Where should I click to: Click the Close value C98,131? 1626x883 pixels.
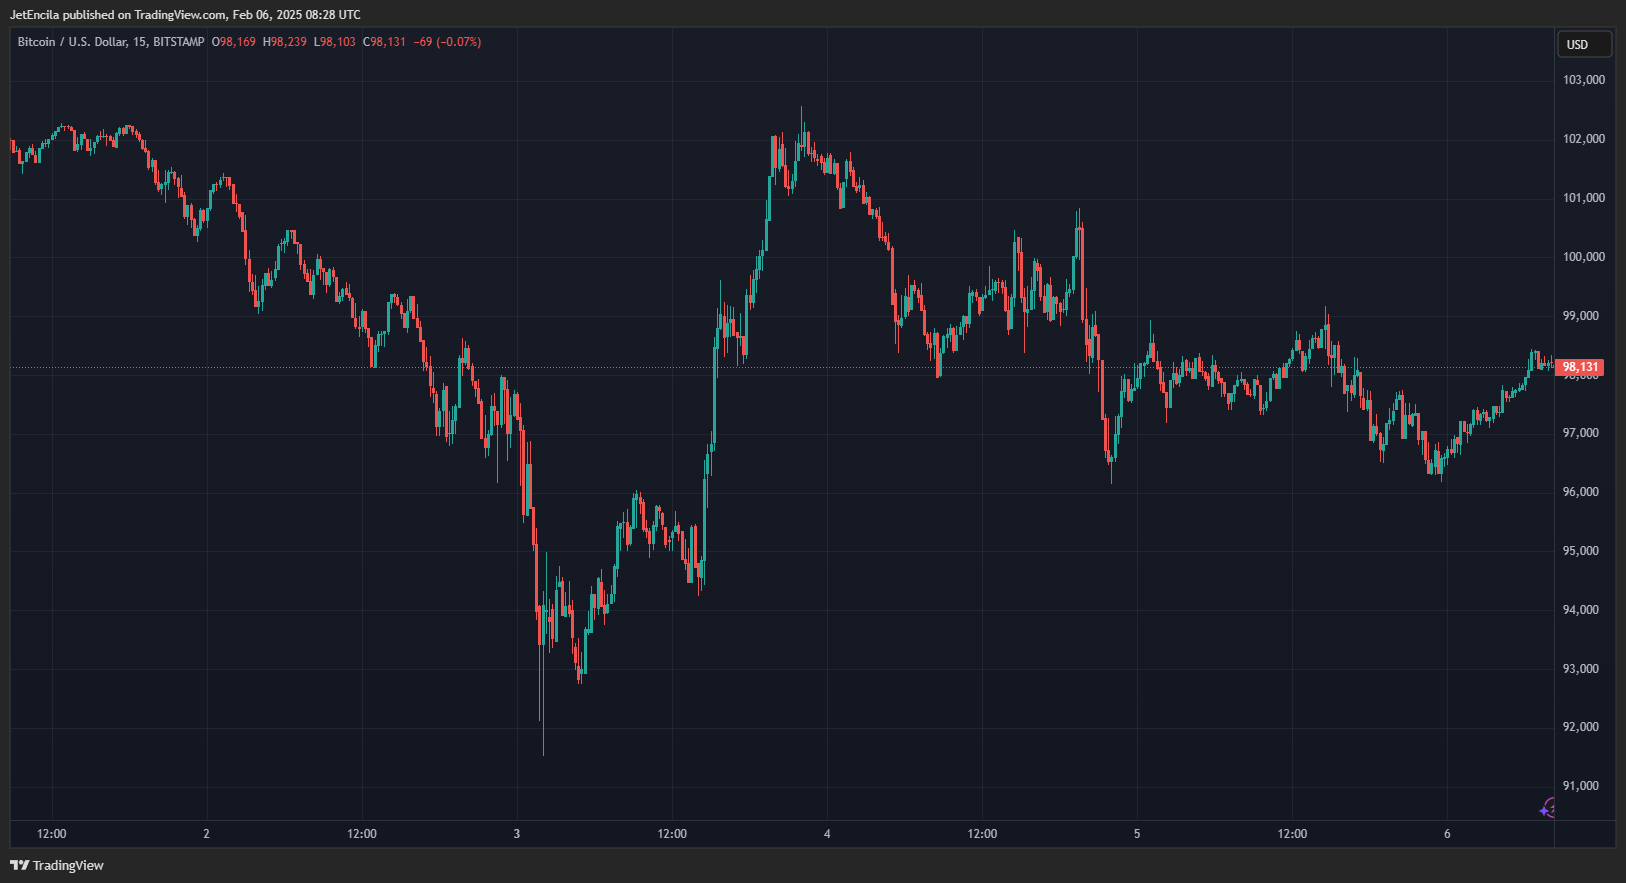(x=385, y=42)
